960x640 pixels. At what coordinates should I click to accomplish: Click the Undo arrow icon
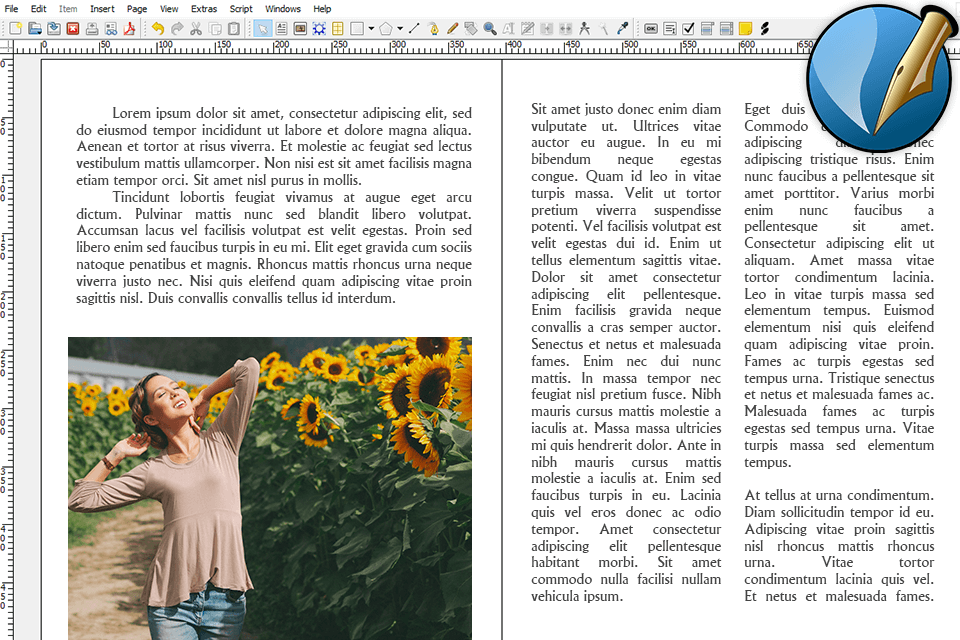pyautogui.click(x=157, y=29)
